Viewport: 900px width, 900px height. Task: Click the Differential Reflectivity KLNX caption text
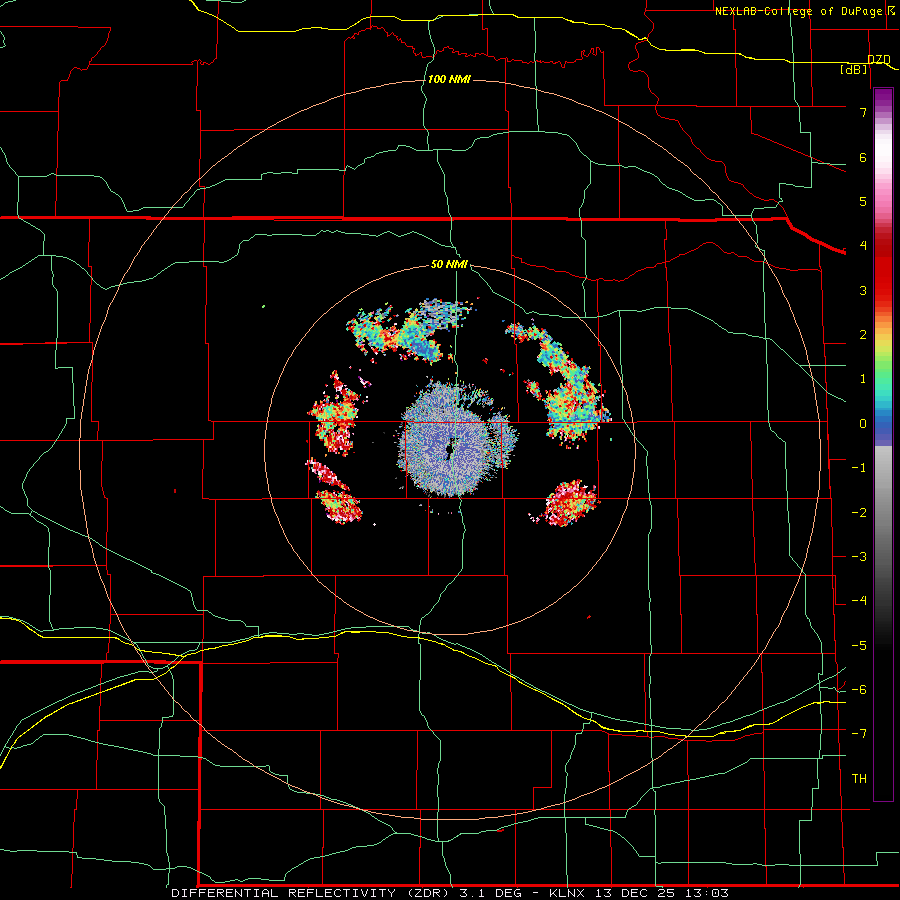(450, 893)
